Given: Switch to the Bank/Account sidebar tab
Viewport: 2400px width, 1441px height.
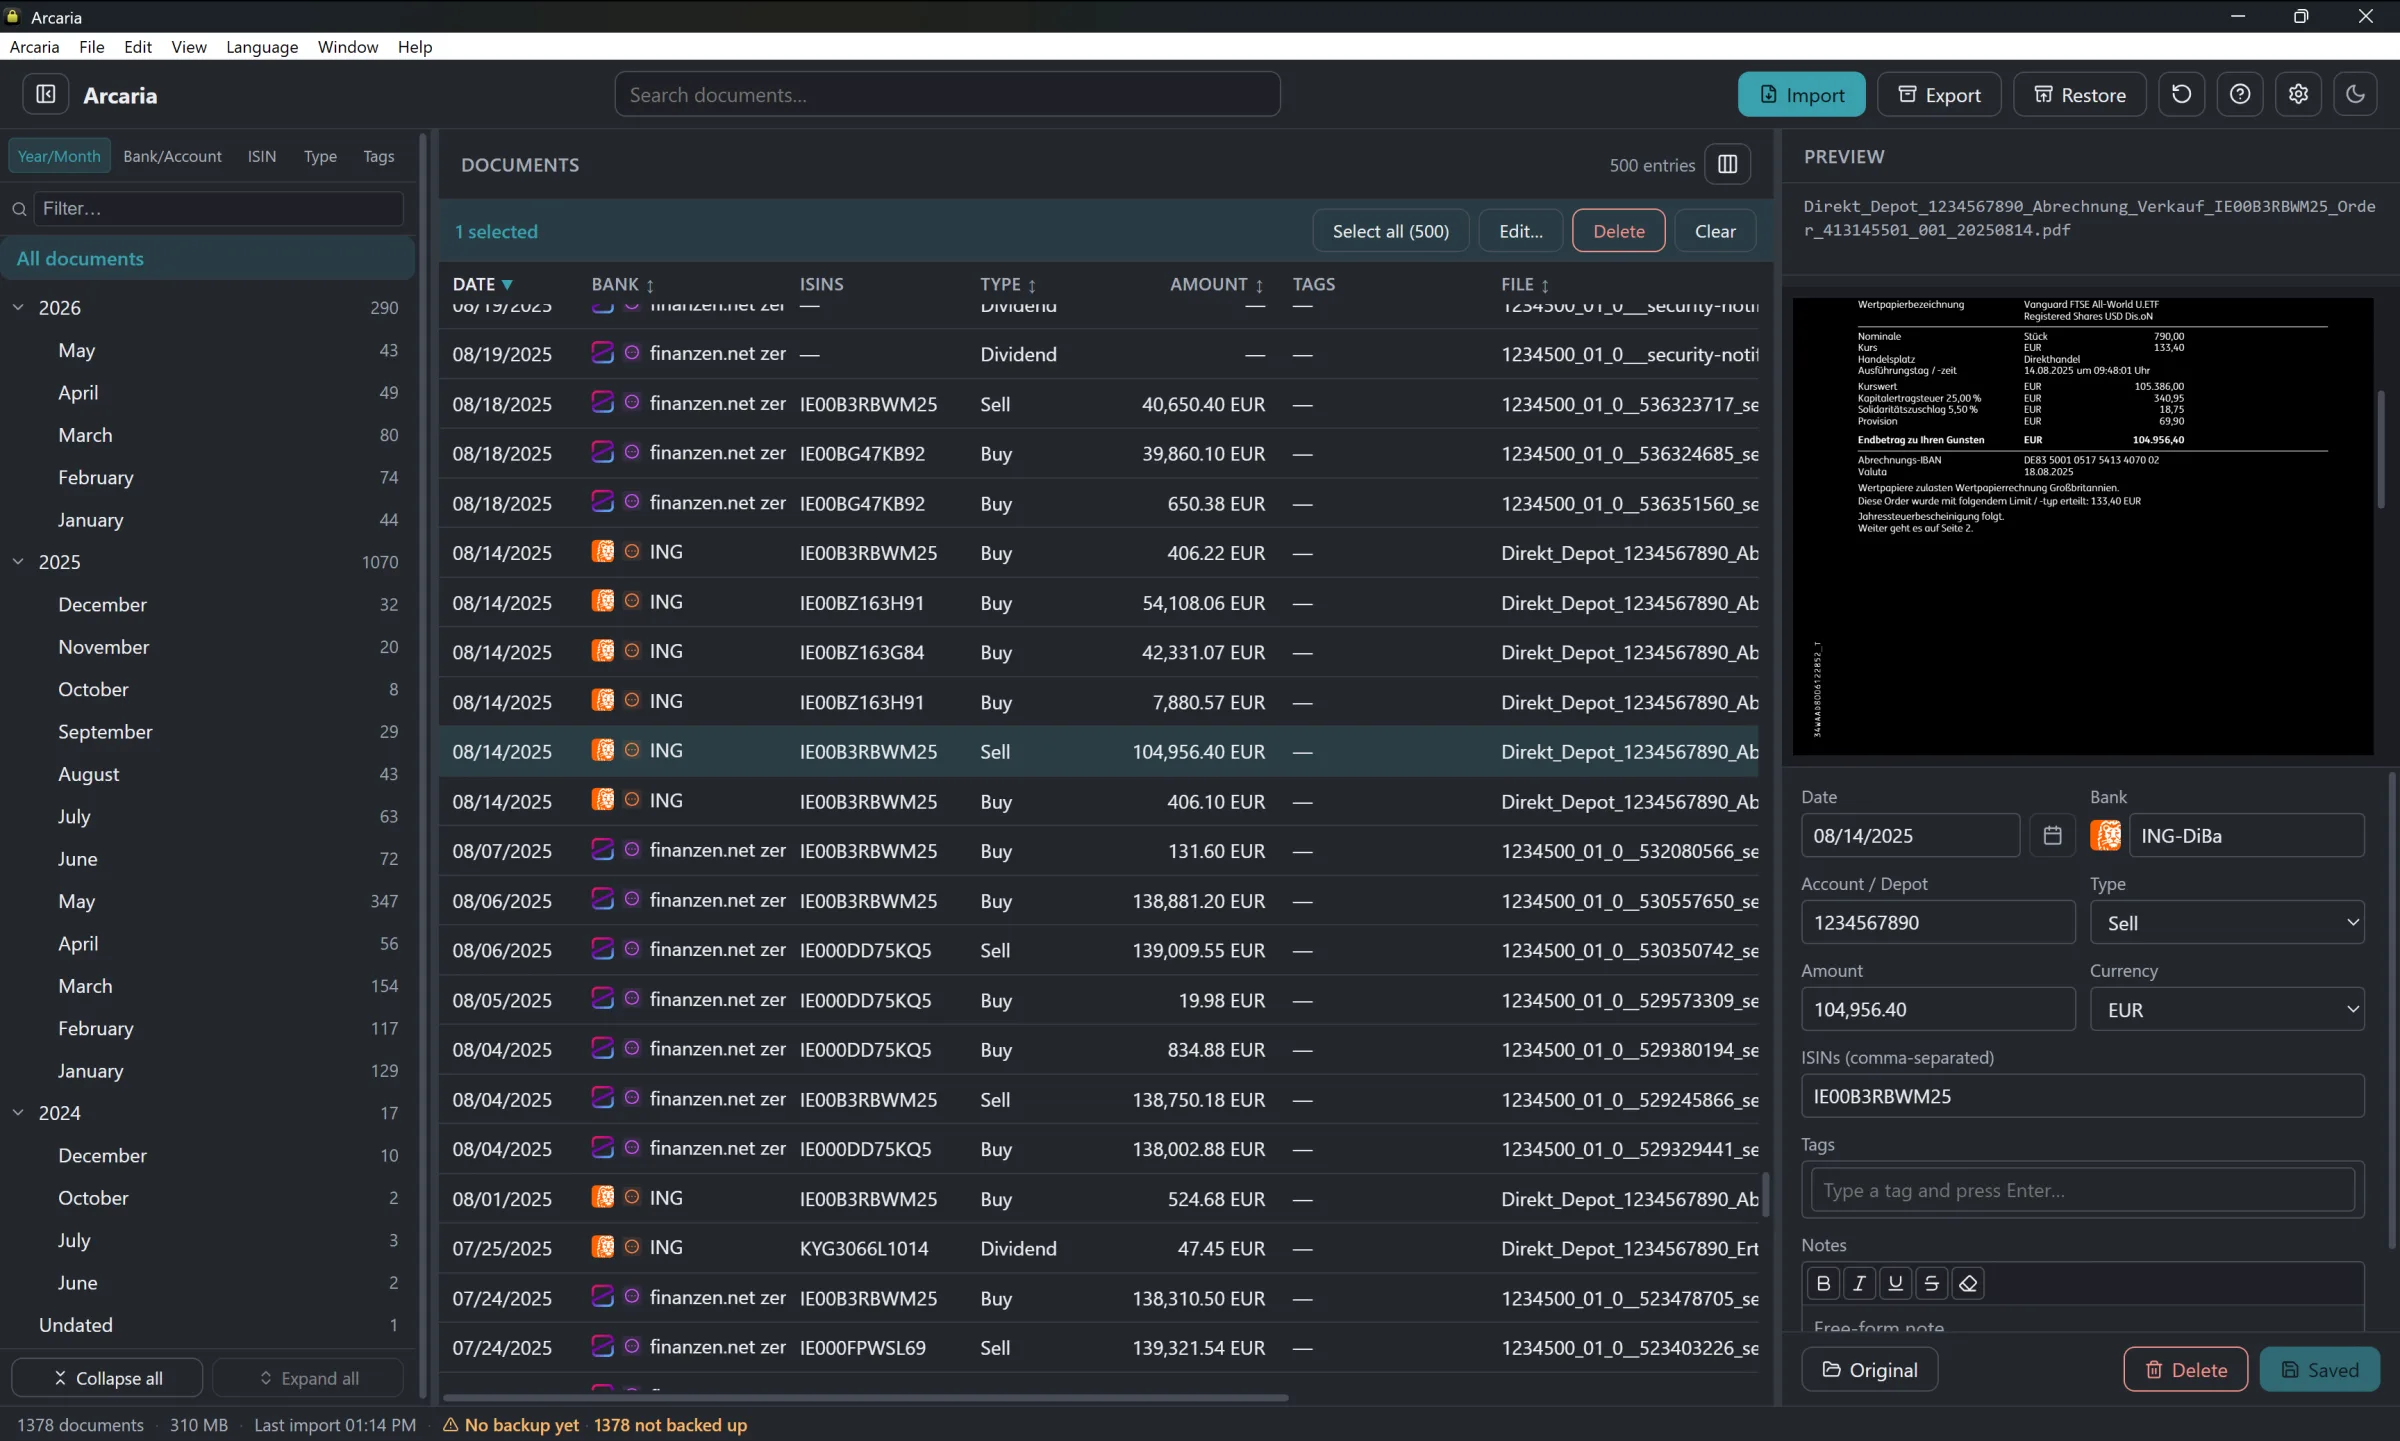Looking at the screenshot, I should tap(172, 157).
